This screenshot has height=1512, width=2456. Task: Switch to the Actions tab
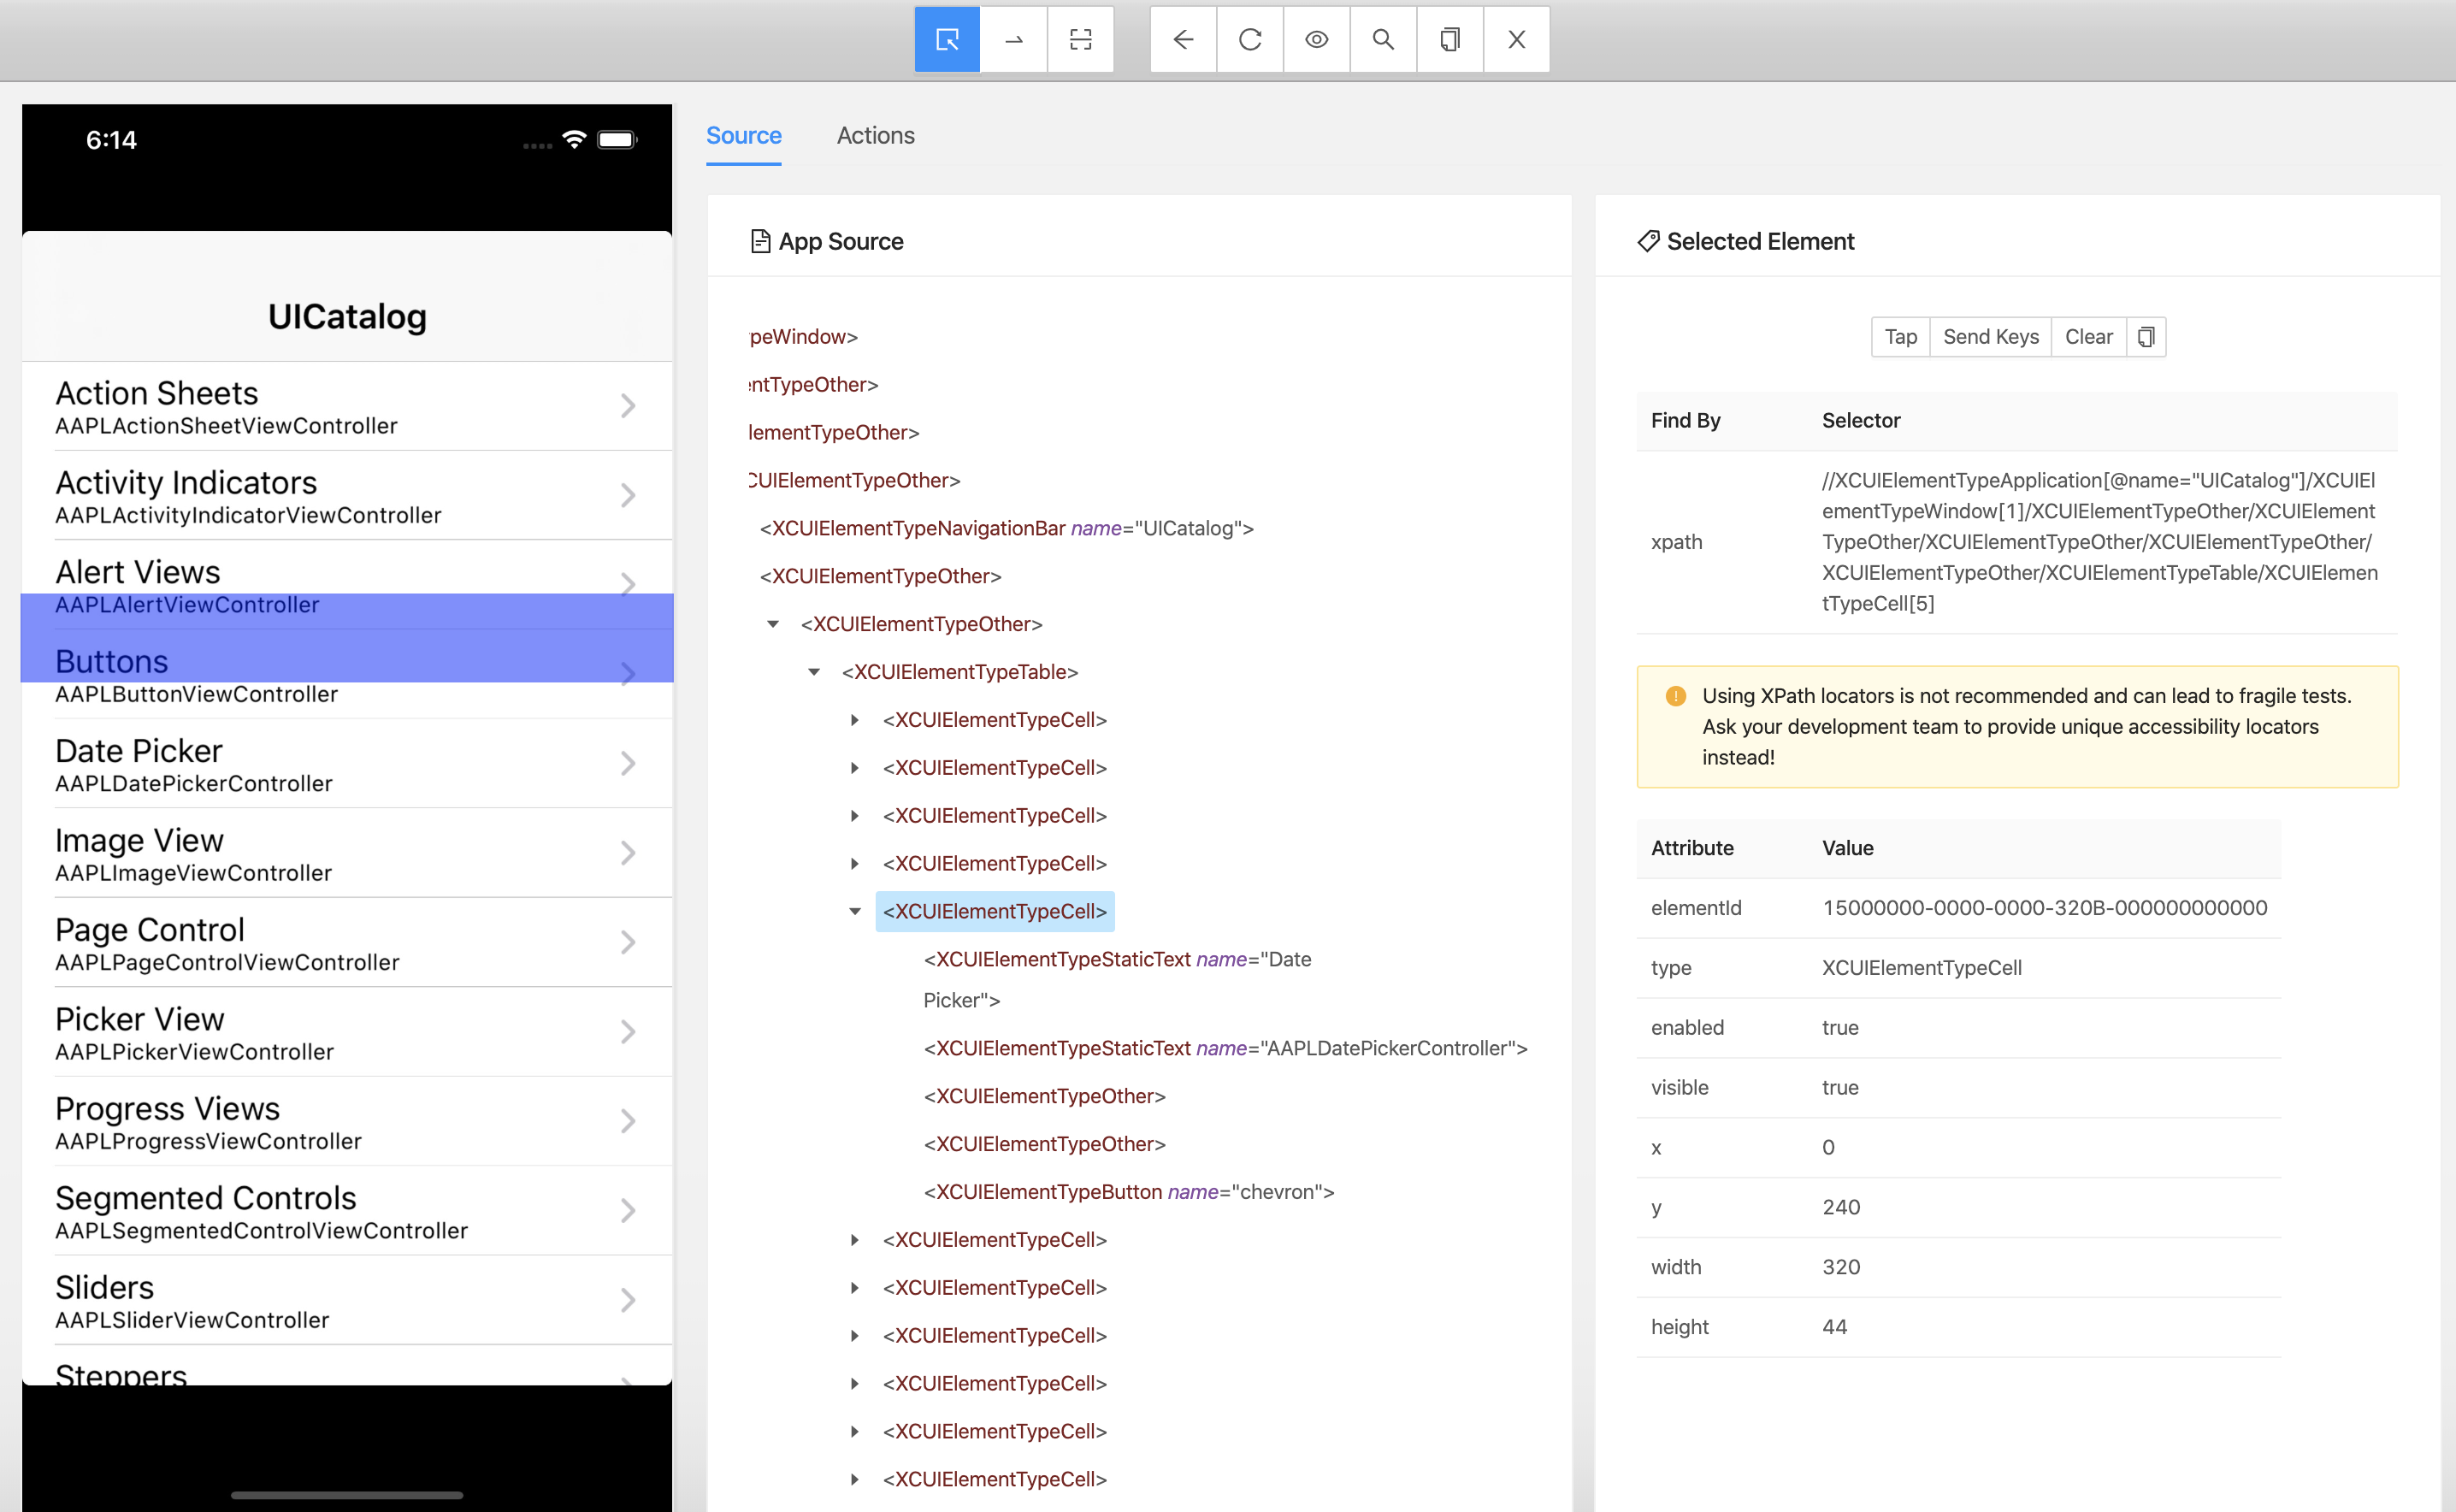click(x=875, y=135)
